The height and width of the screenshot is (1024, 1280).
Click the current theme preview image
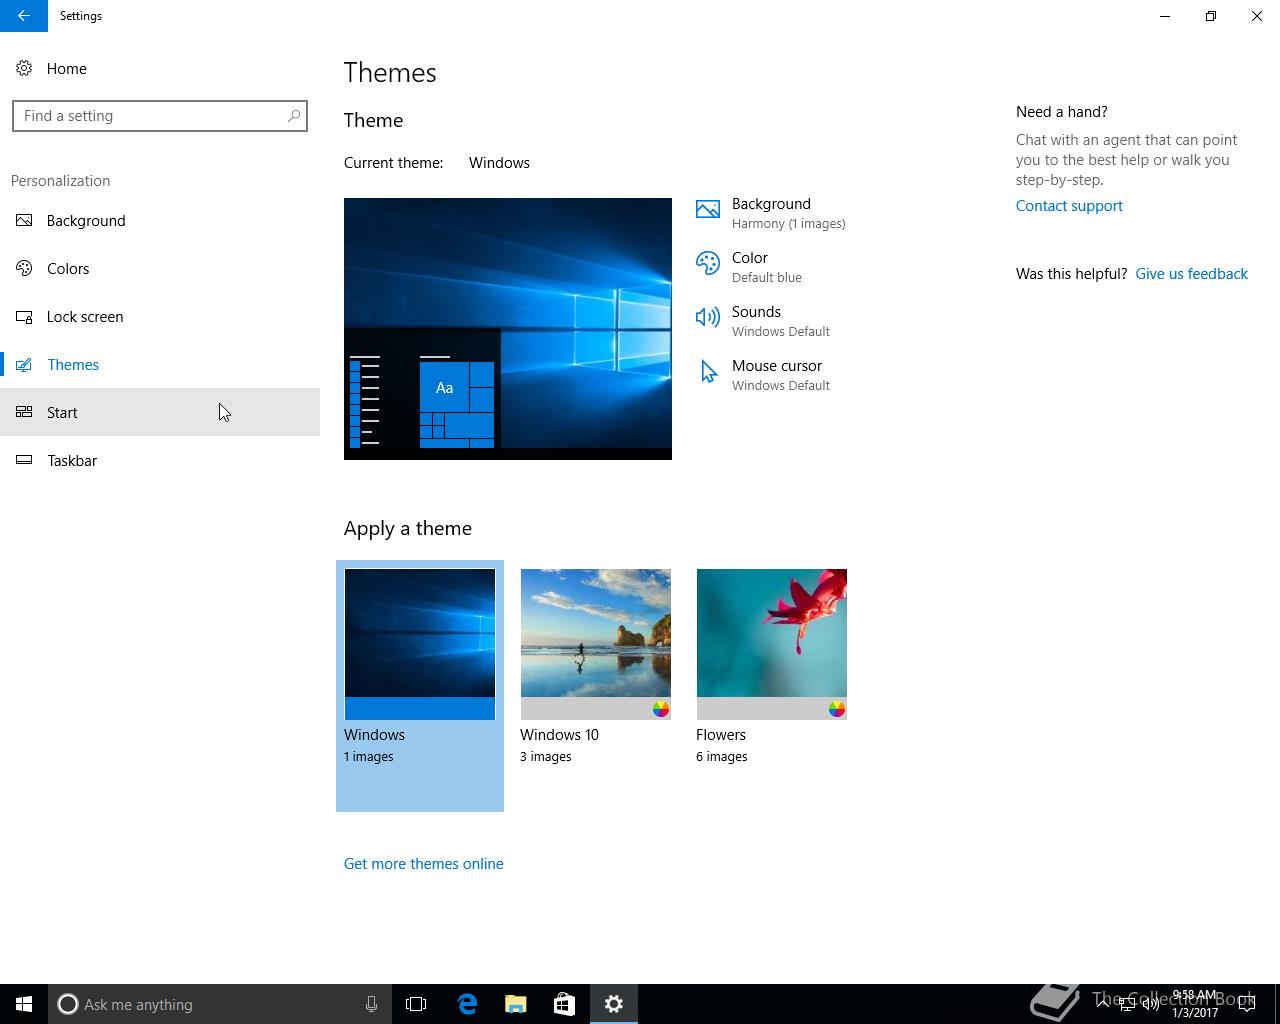point(508,329)
